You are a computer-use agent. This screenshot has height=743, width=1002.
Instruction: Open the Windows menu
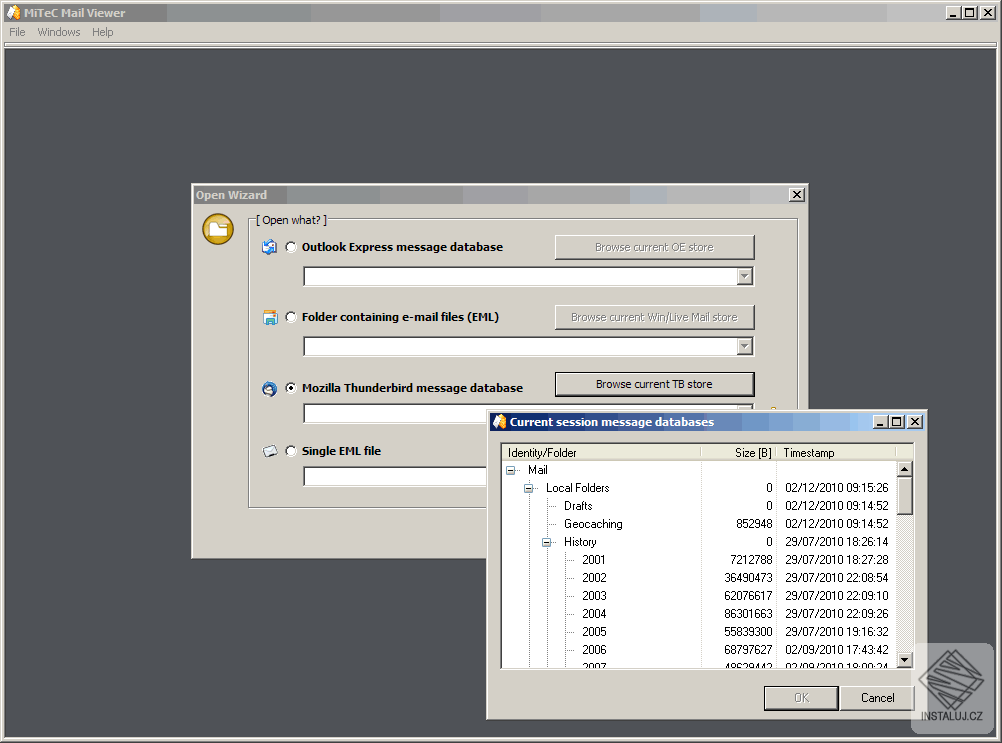pyautogui.click(x=58, y=31)
